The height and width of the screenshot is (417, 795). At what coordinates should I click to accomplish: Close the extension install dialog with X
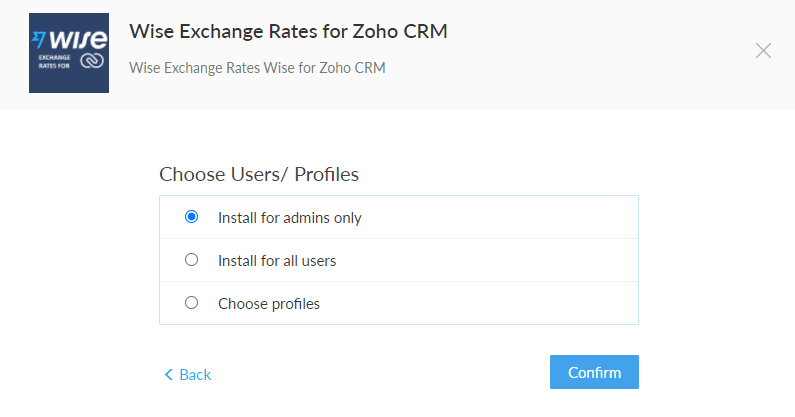tap(763, 51)
